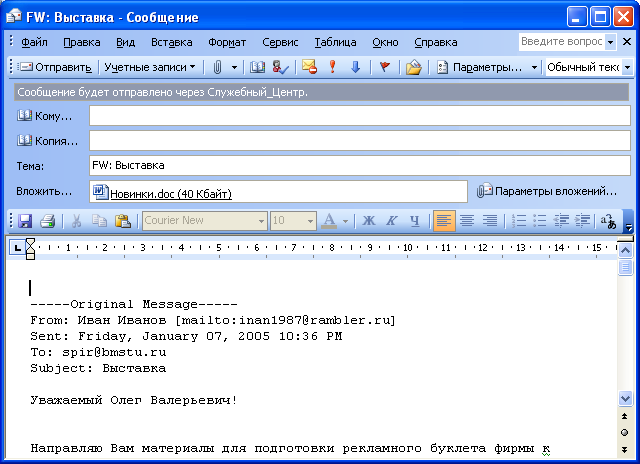Toggle italic К formatting
This screenshot has height=464, width=640.
pyautogui.click(x=391, y=221)
